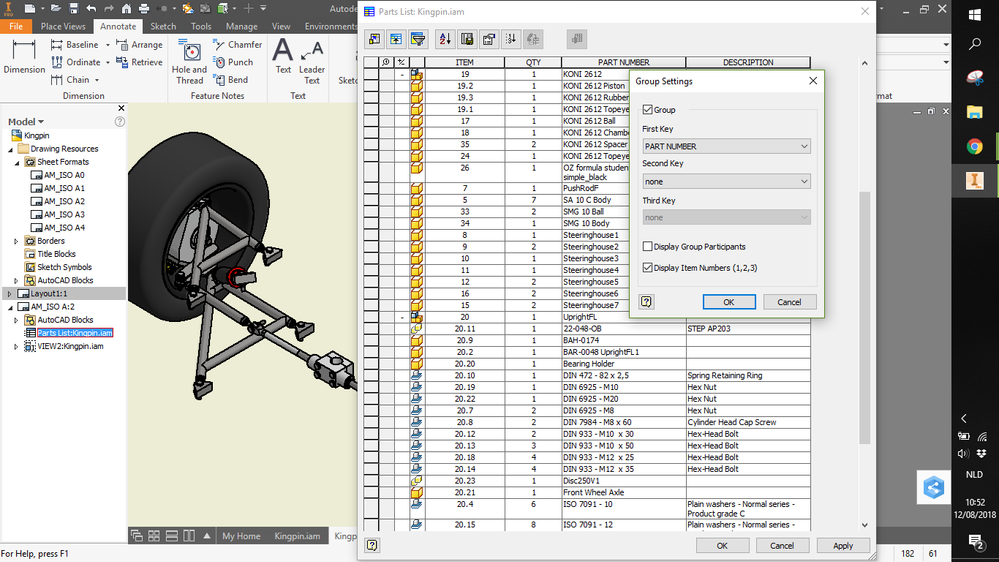The width and height of the screenshot is (999, 562).
Task: Select the Text annotation tool
Action: (283, 57)
